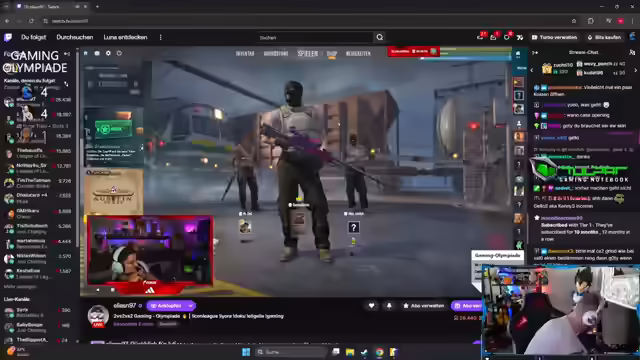Open the reaction dropdown next to username

coord(191,306)
